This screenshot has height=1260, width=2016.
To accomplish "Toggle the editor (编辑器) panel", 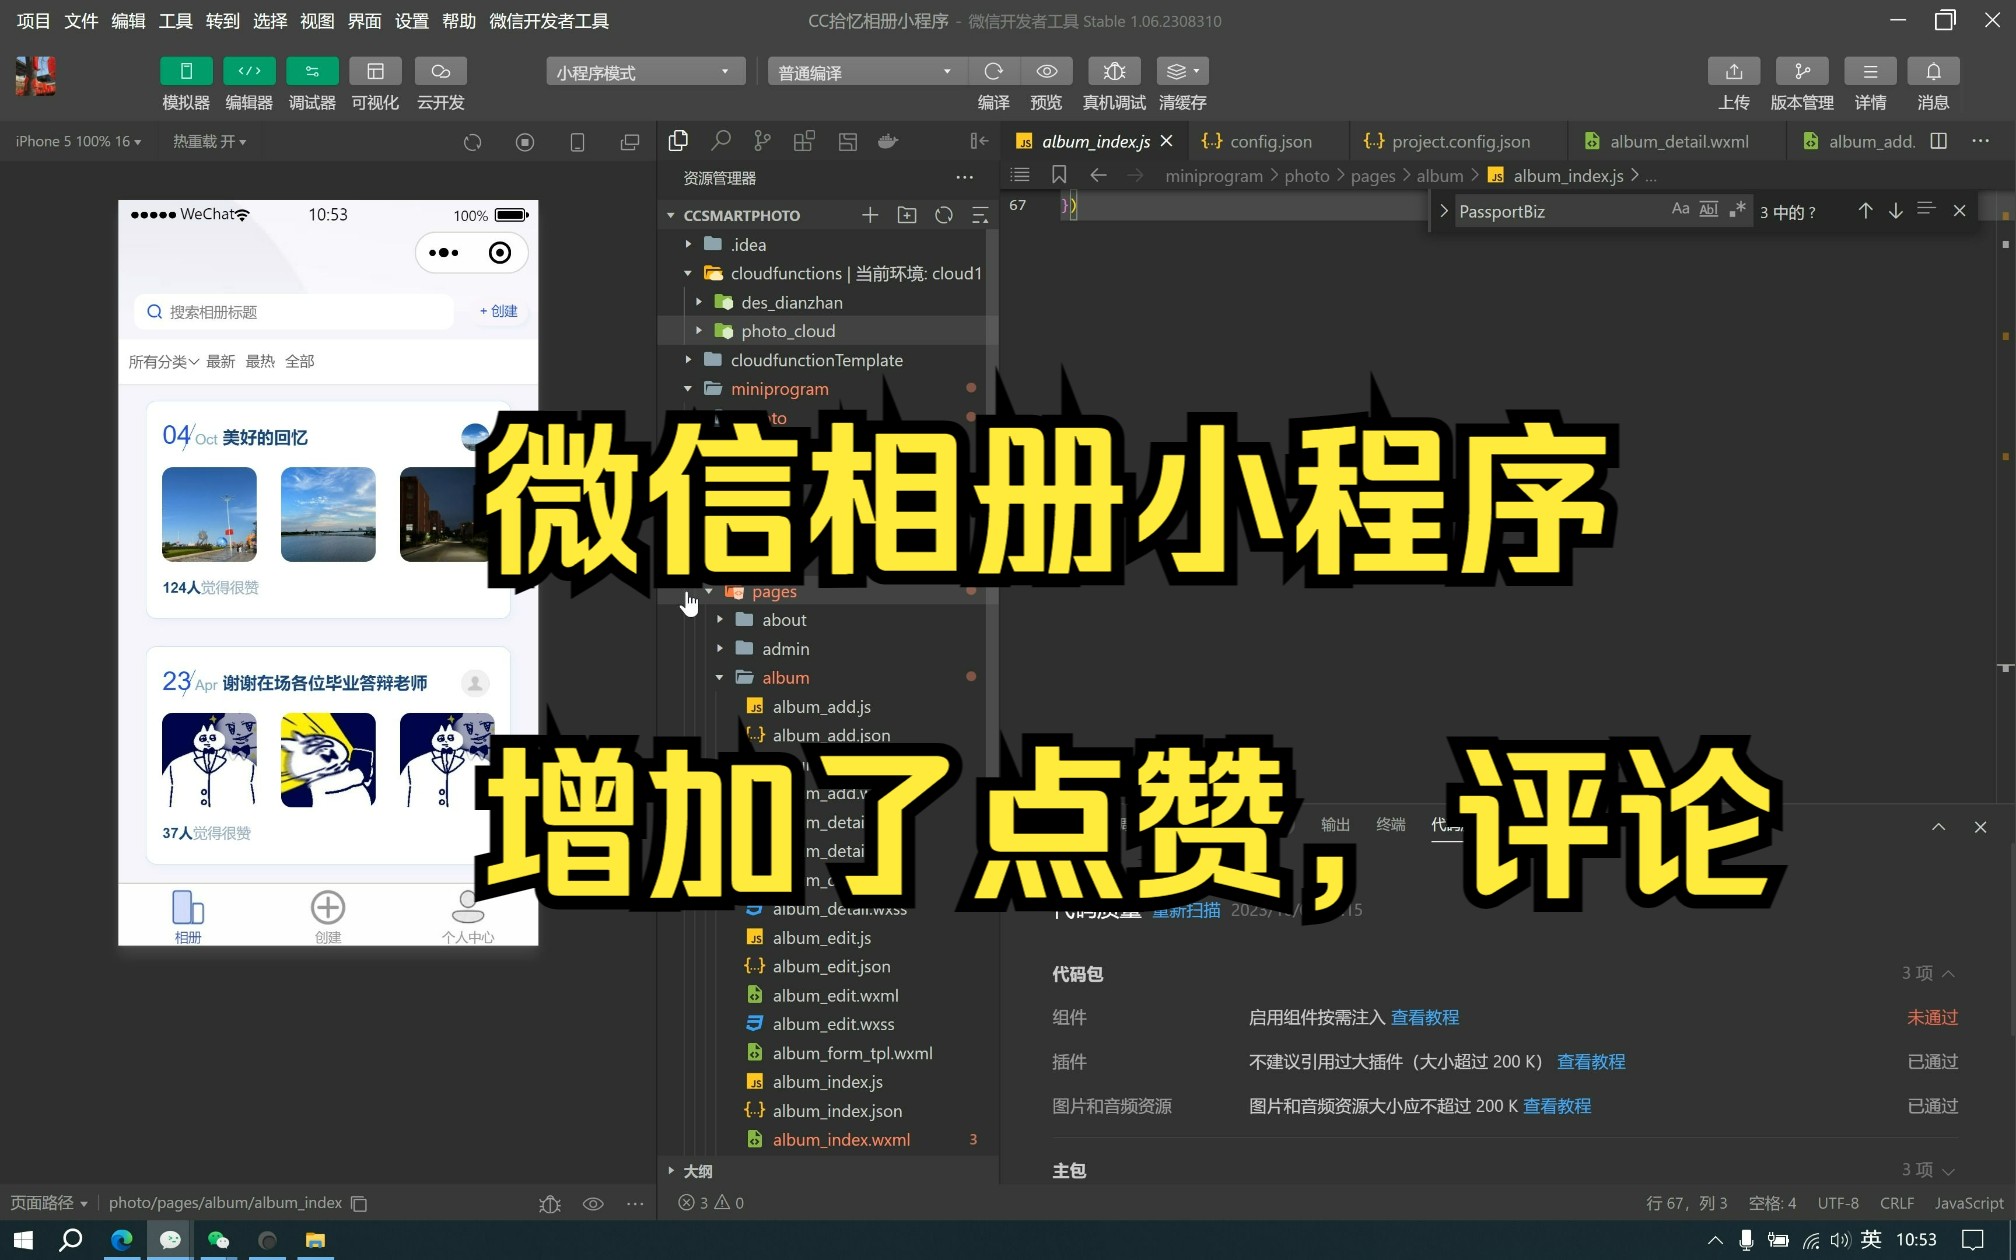I will (249, 71).
